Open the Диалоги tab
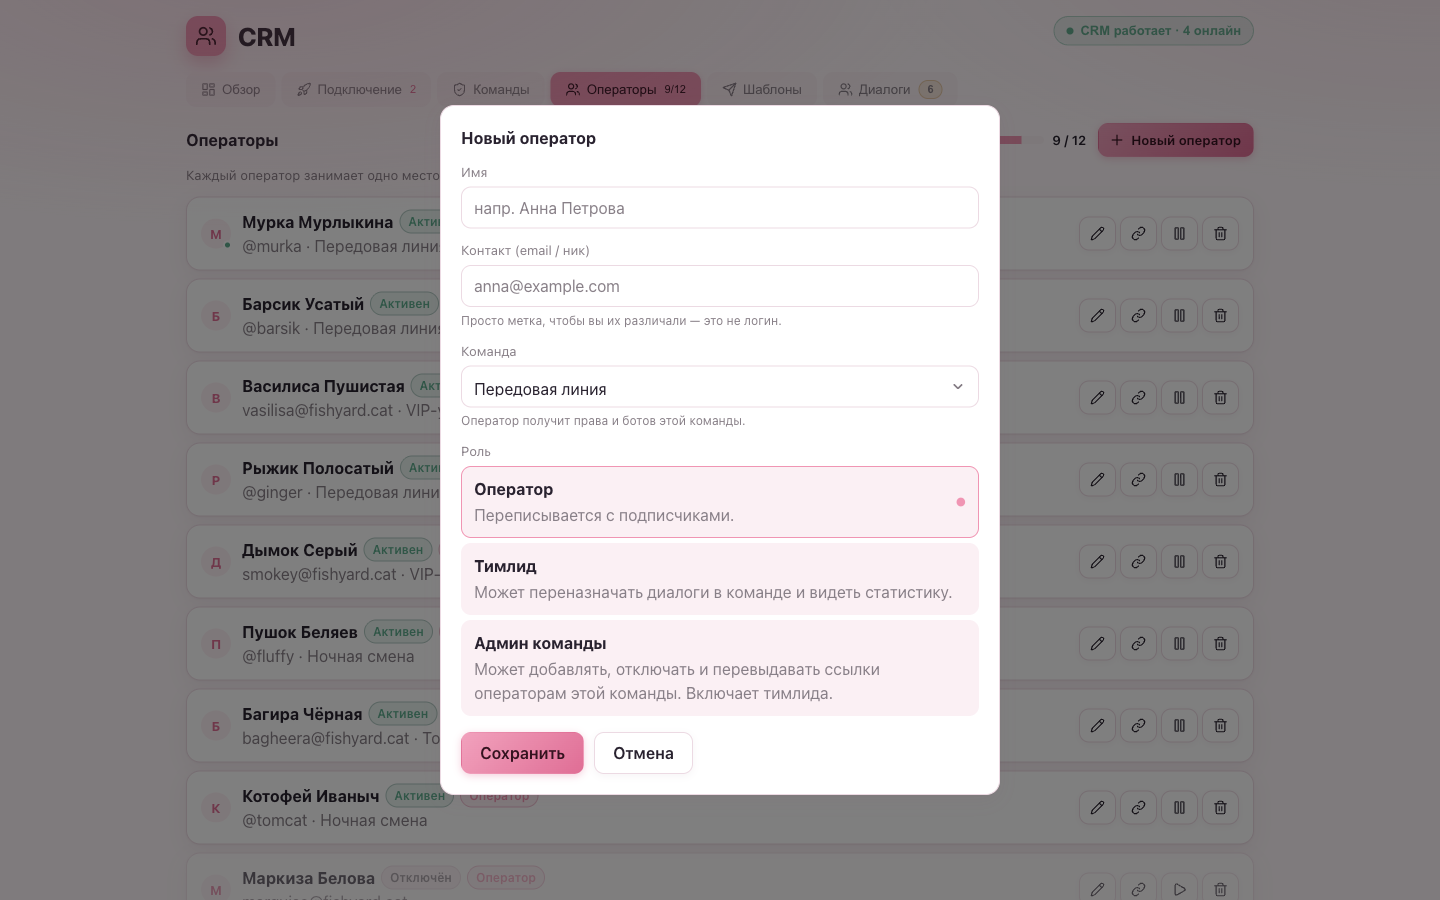The width and height of the screenshot is (1440, 900). [x=889, y=89]
